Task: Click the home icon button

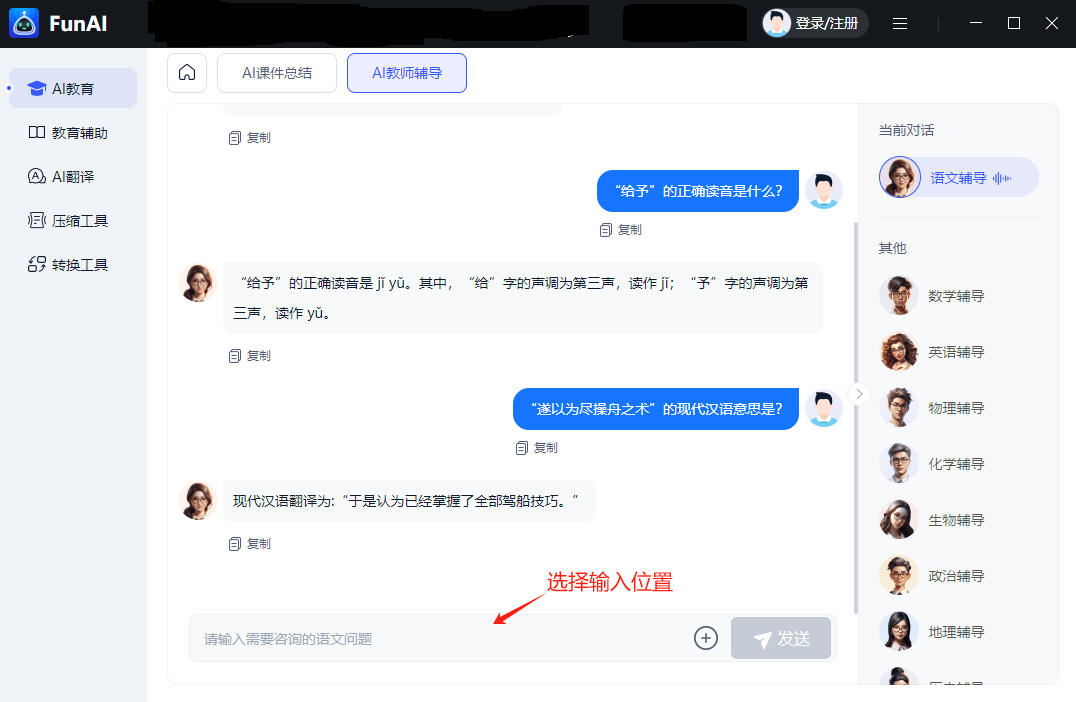Action: tap(187, 73)
